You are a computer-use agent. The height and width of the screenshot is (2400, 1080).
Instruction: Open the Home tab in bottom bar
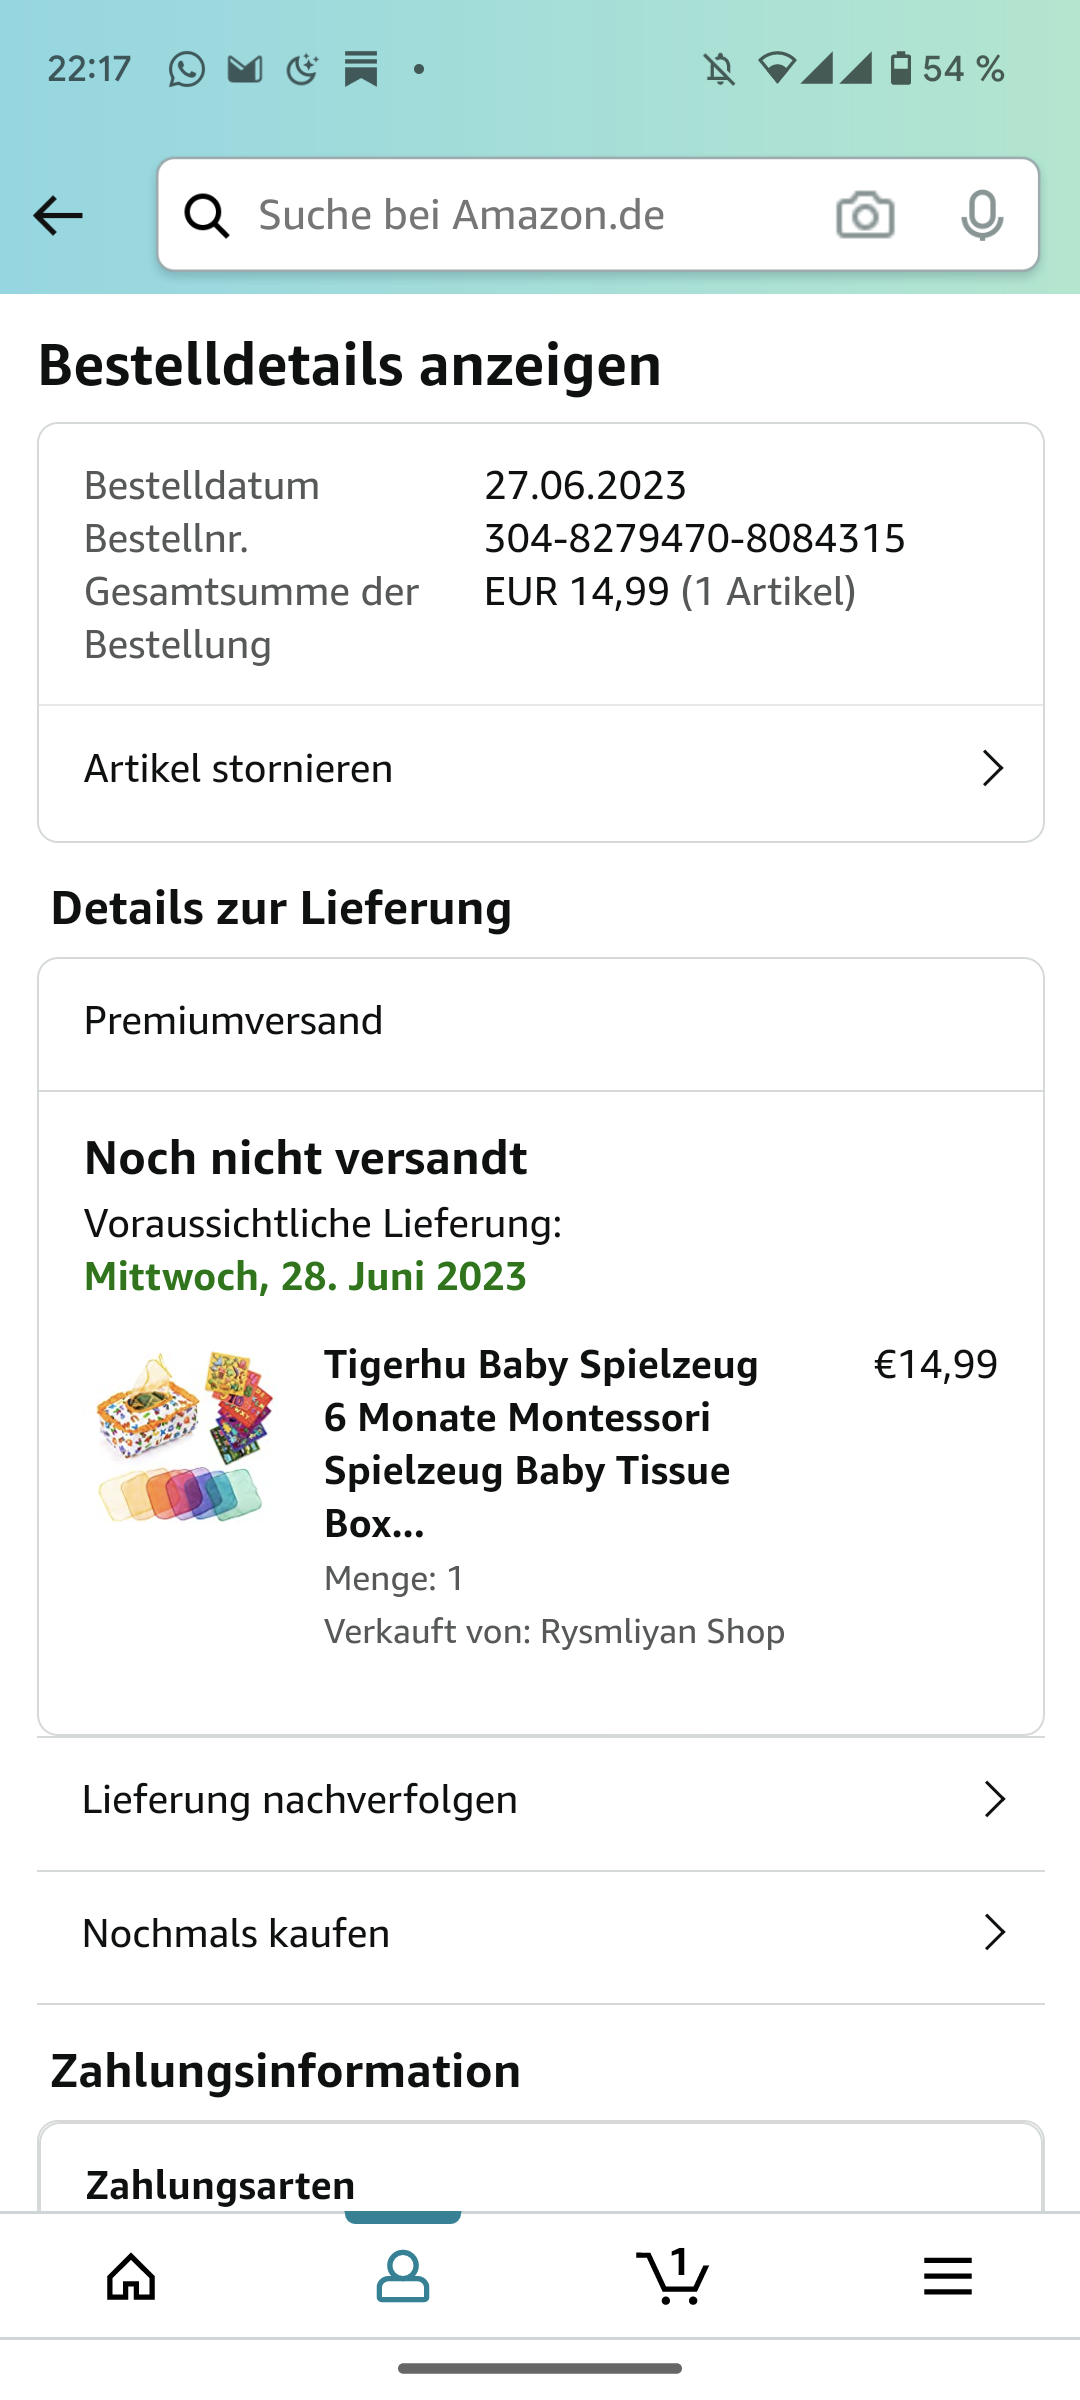click(132, 2277)
